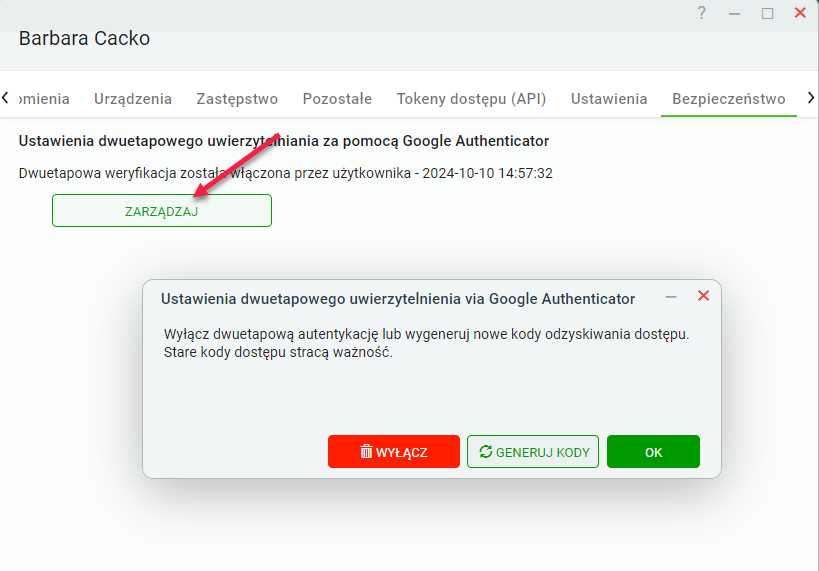
Task: Switch to the Zastępstwo tab
Action: point(237,99)
